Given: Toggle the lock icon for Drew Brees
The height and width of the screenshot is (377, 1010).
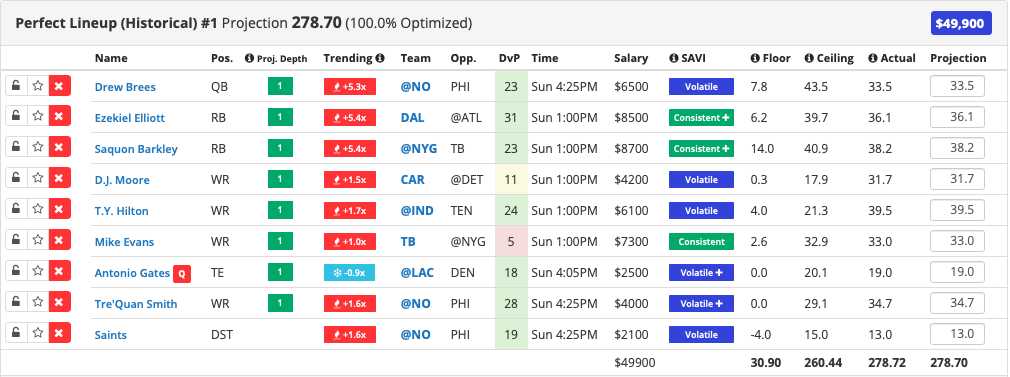Looking at the screenshot, I should [x=16, y=86].
